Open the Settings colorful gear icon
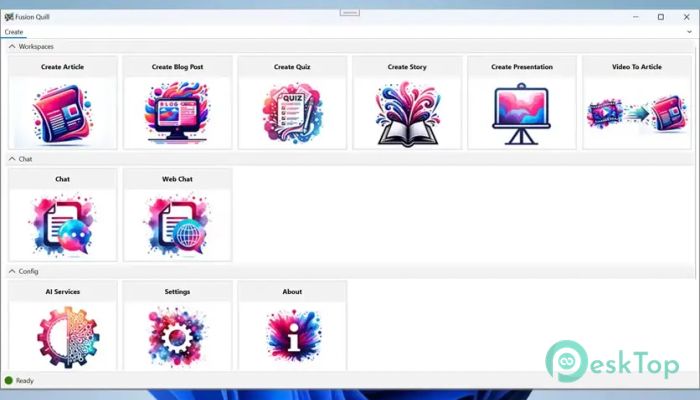This screenshot has width=700, height=400. (177, 337)
